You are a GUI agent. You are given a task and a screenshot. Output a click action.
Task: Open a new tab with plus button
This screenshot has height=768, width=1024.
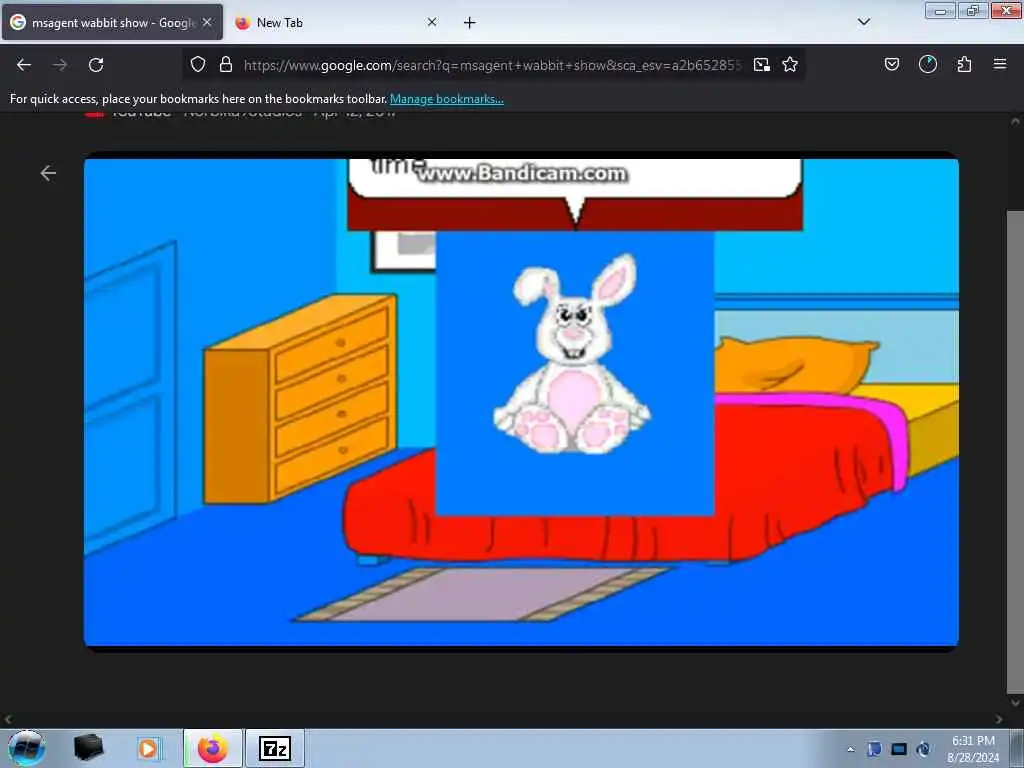point(470,23)
